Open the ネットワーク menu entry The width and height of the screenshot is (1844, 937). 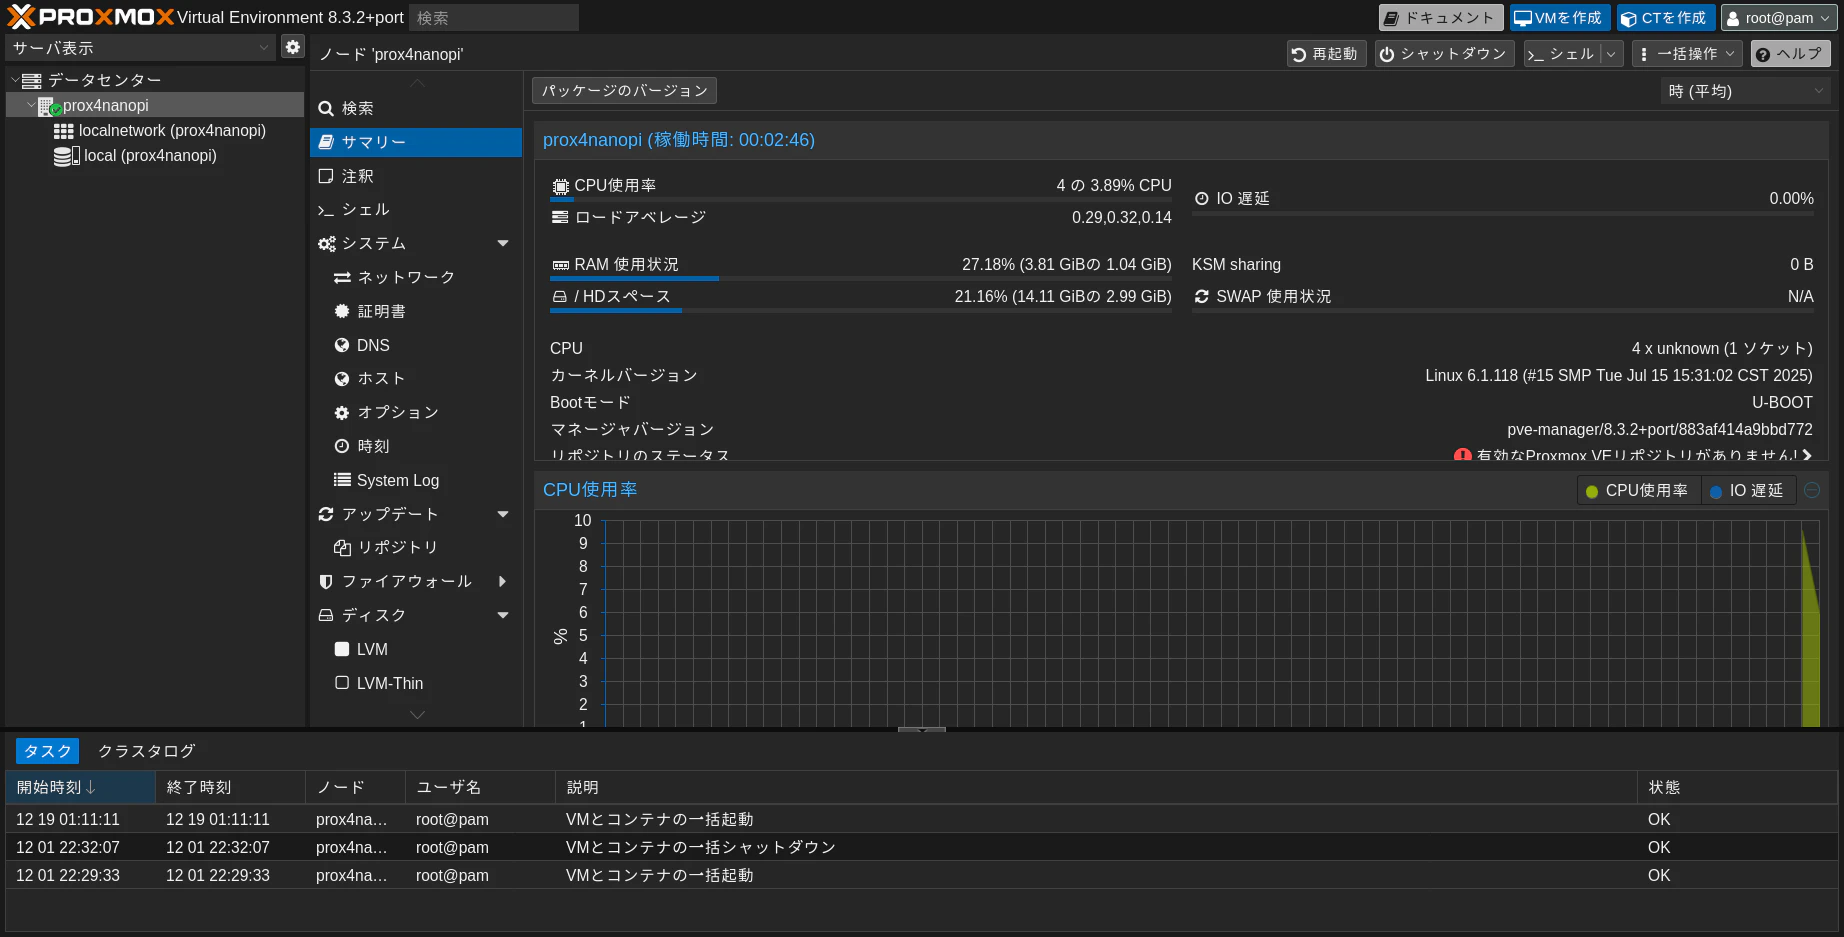click(x=416, y=278)
